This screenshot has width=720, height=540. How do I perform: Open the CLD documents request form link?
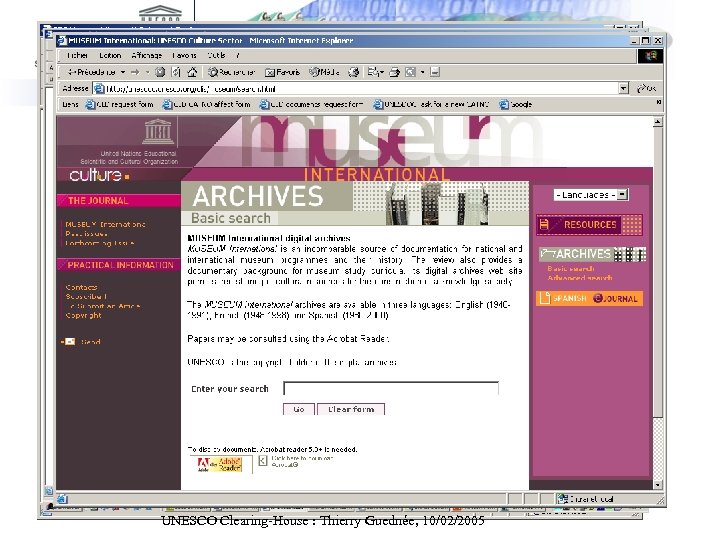312,104
